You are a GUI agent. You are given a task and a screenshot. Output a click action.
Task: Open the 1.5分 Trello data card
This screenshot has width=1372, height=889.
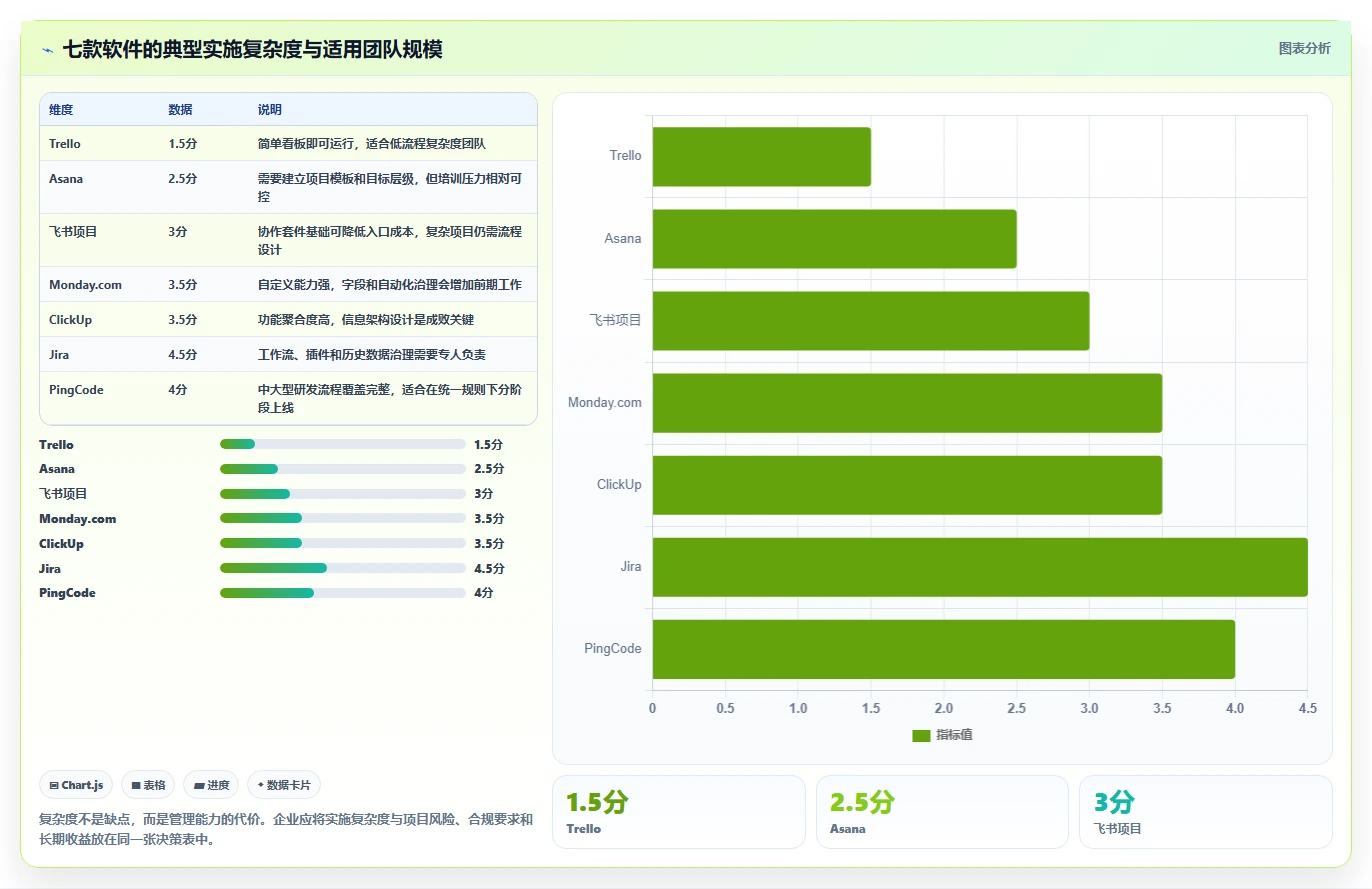tap(678, 812)
